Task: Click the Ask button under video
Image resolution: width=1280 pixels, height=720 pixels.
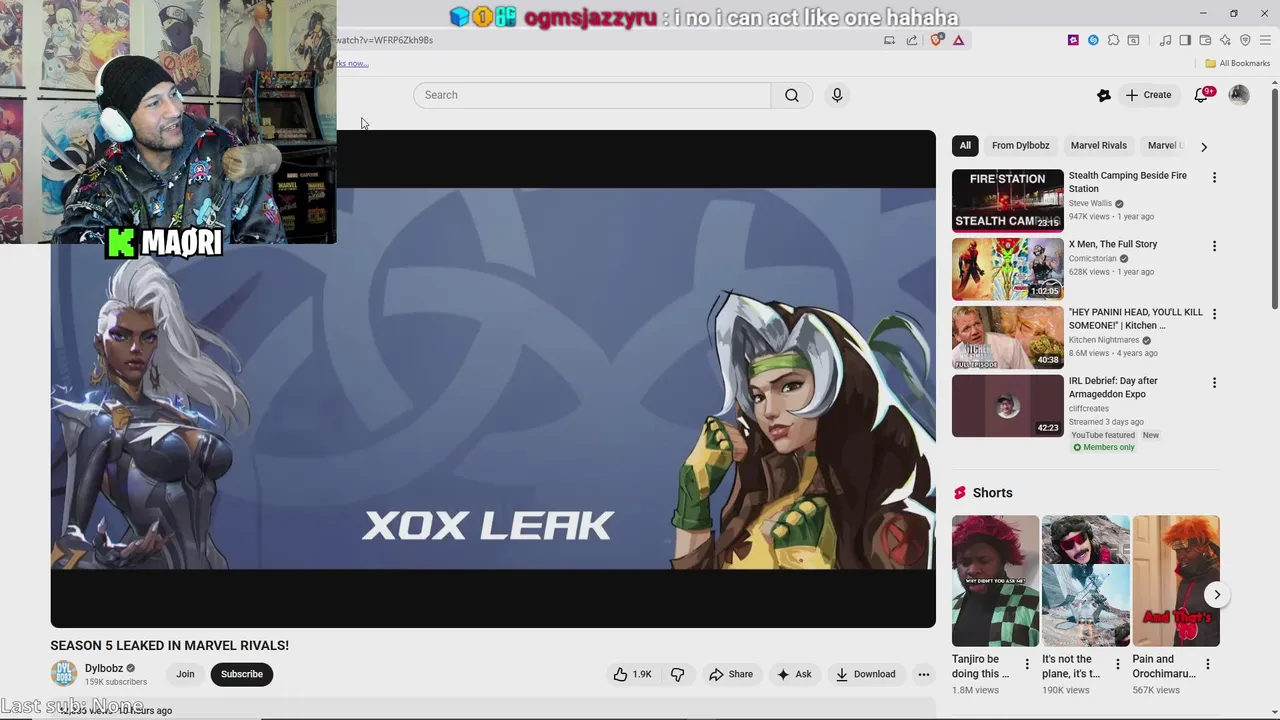Action: (x=794, y=674)
